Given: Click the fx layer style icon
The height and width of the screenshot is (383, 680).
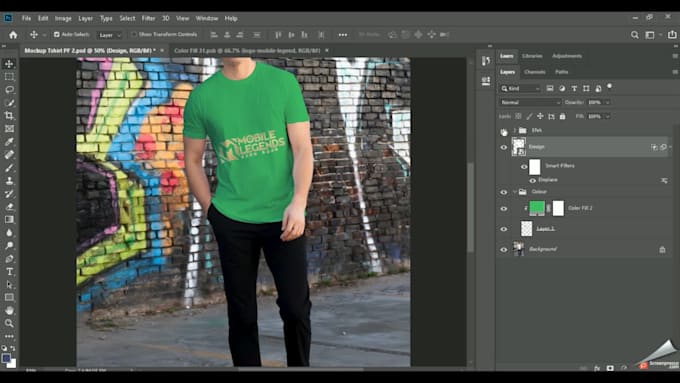Looking at the screenshot, I should 597,368.
